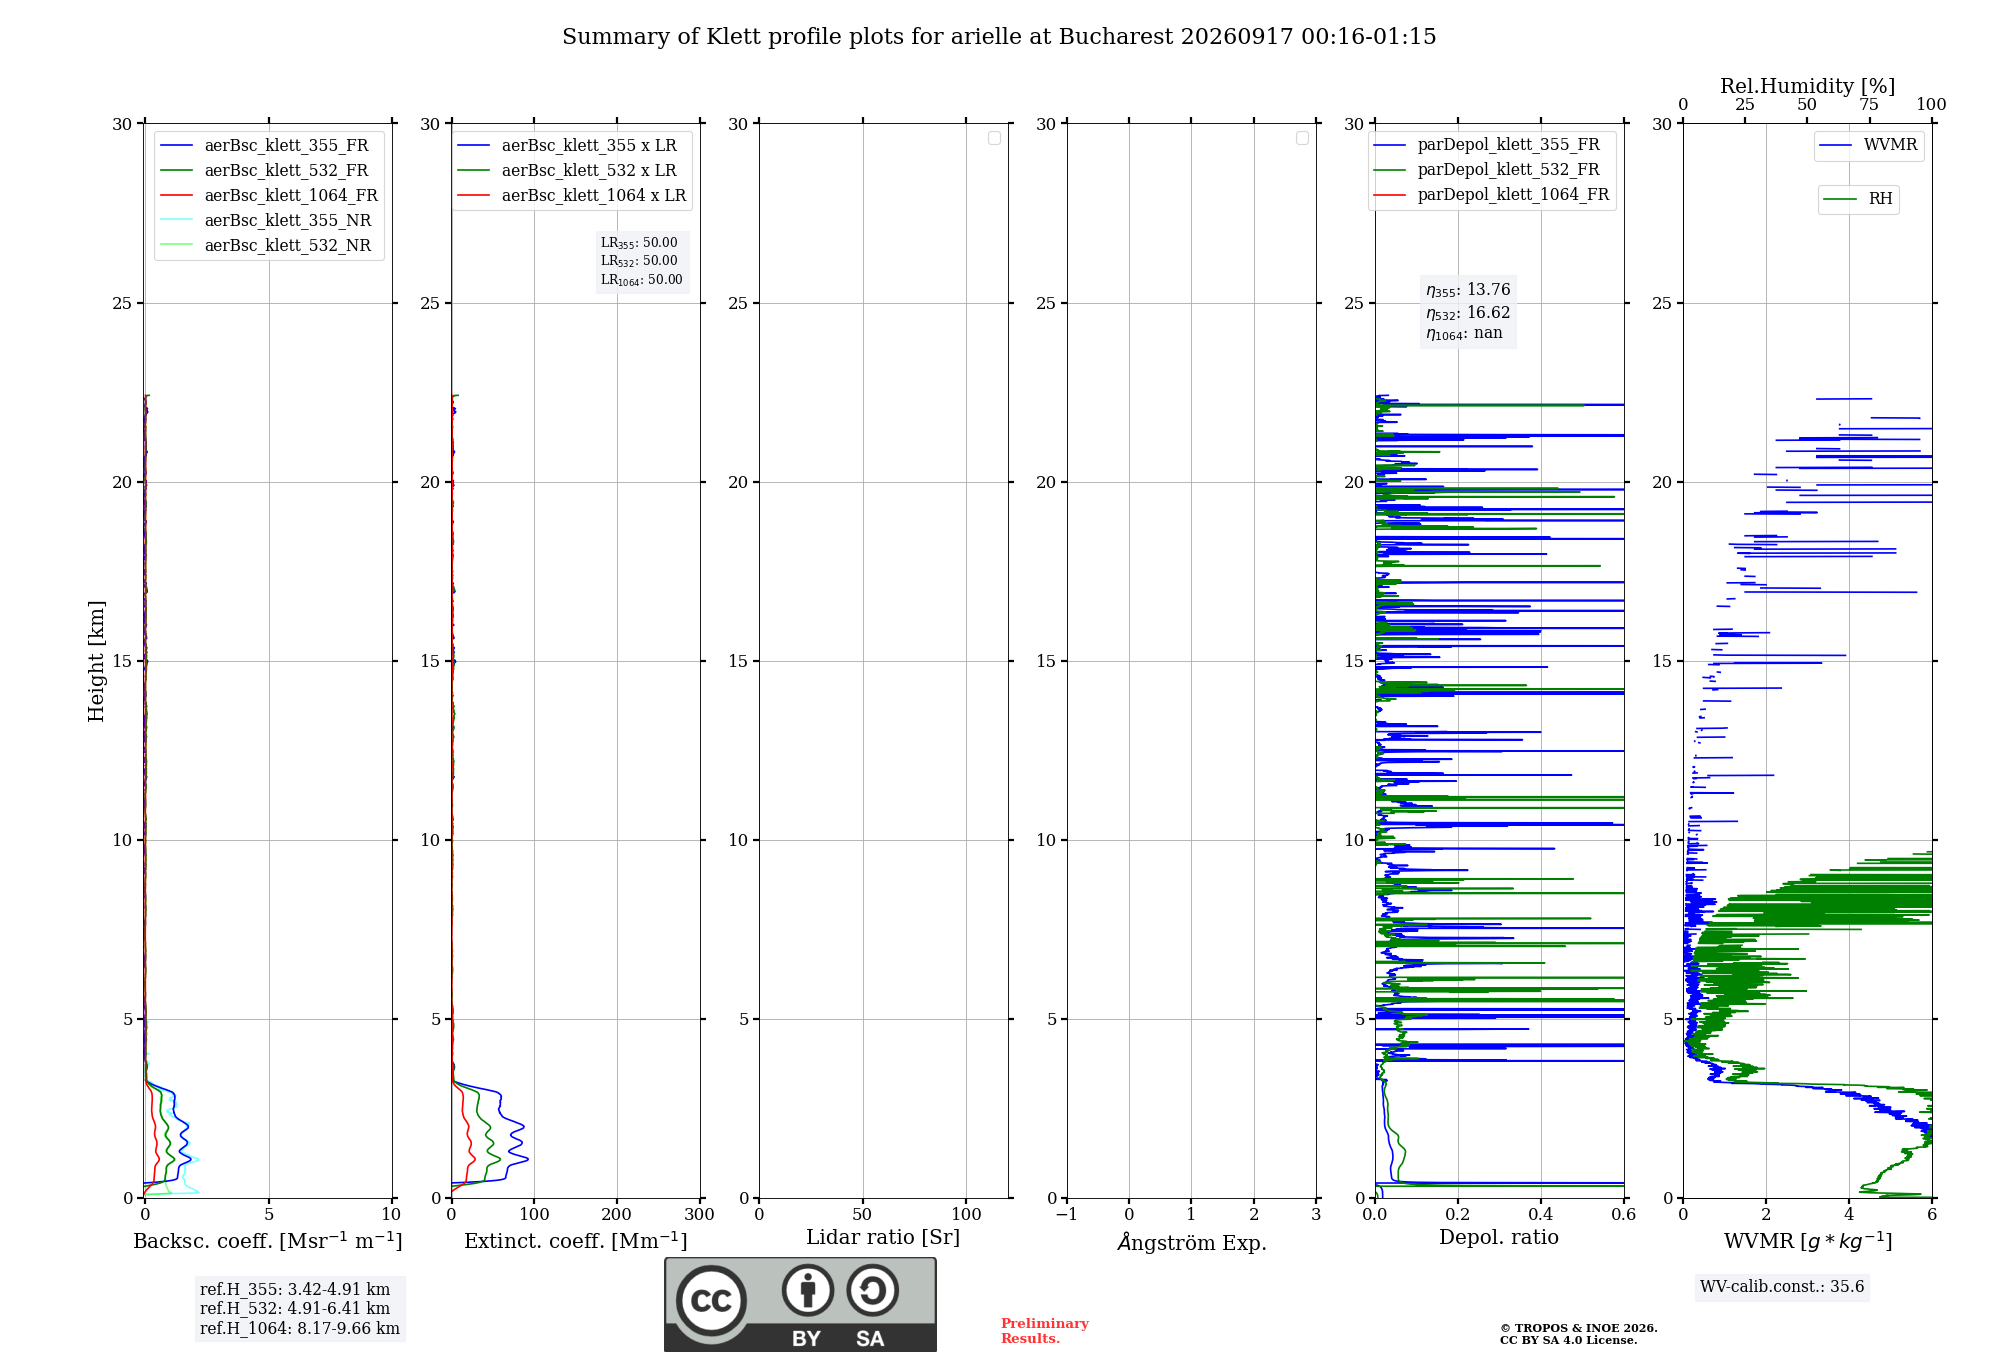Click the empty legend box in Lidar ratio plot
Screen dimensions: 2000x1360
click(x=994, y=138)
